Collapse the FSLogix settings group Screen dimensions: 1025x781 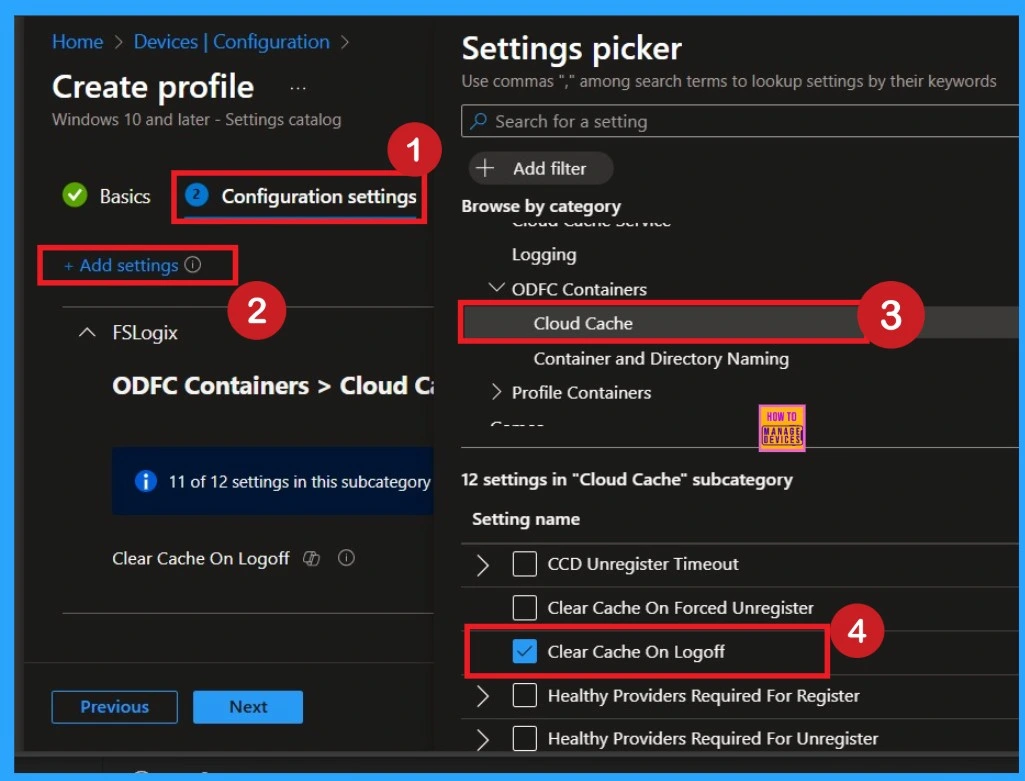point(88,333)
